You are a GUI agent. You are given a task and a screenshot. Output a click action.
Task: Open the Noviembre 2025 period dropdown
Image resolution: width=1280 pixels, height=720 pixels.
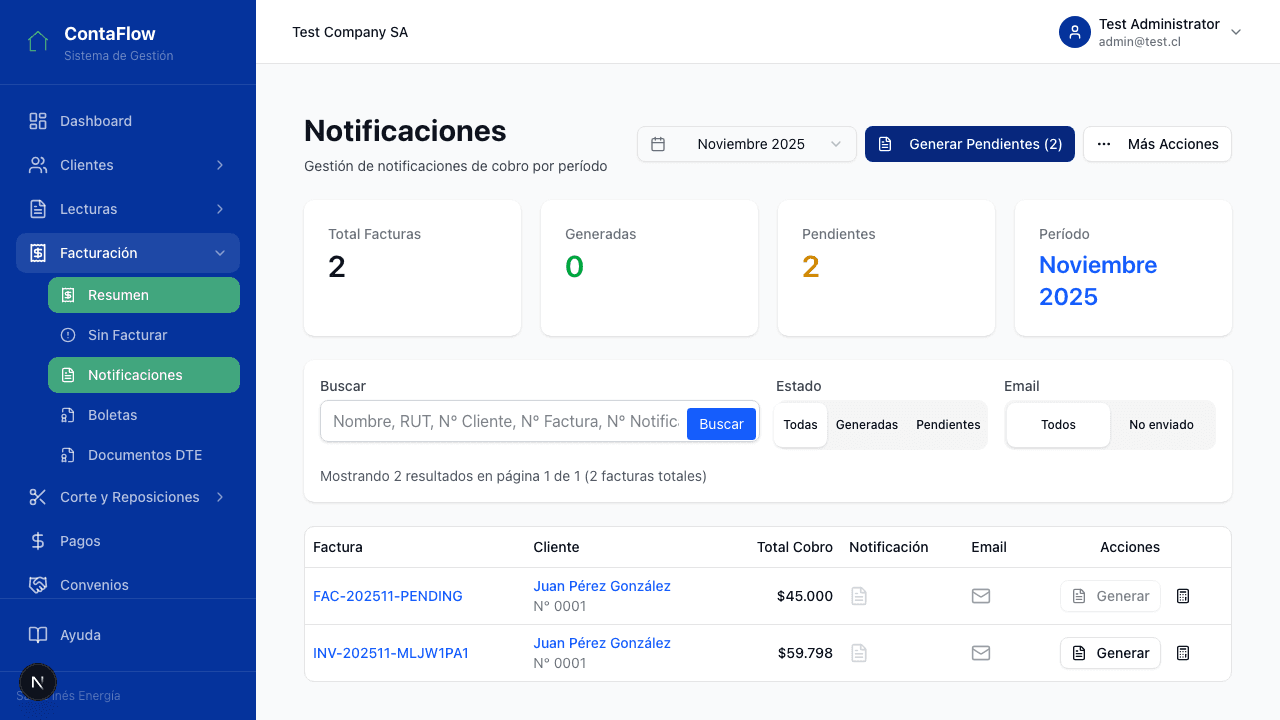(x=747, y=144)
